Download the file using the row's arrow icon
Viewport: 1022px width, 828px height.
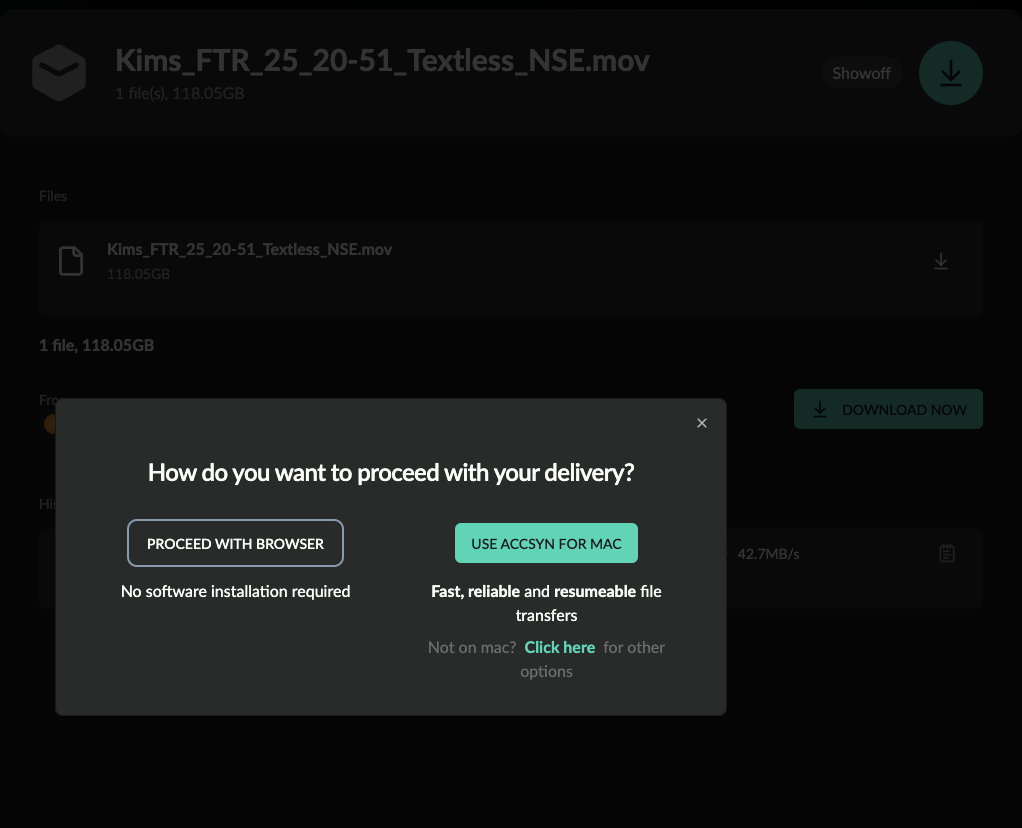click(941, 261)
